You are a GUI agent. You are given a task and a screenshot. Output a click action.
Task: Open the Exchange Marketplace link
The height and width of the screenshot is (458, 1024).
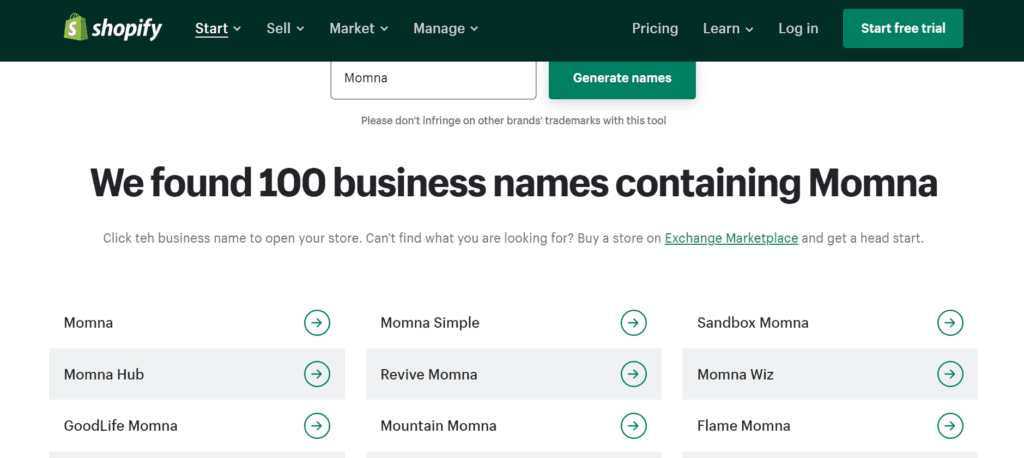[x=731, y=238]
